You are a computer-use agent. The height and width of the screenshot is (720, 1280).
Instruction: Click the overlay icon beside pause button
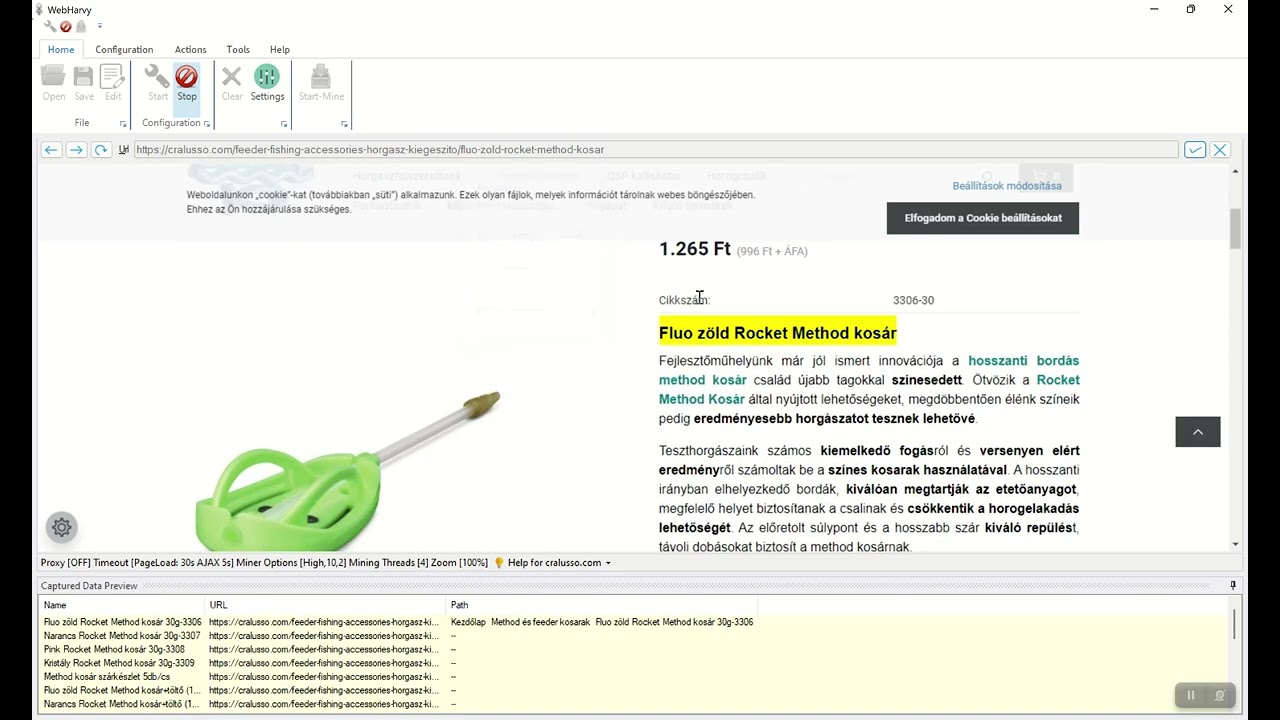(x=1220, y=695)
